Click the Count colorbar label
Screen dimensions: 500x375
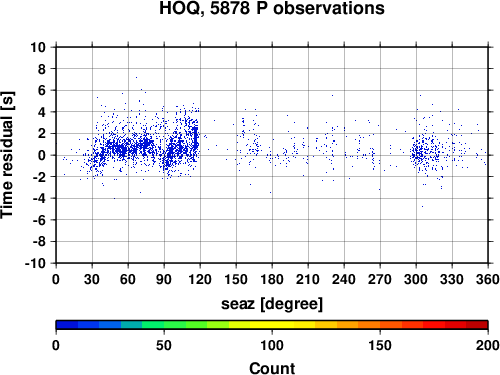[x=272, y=368]
